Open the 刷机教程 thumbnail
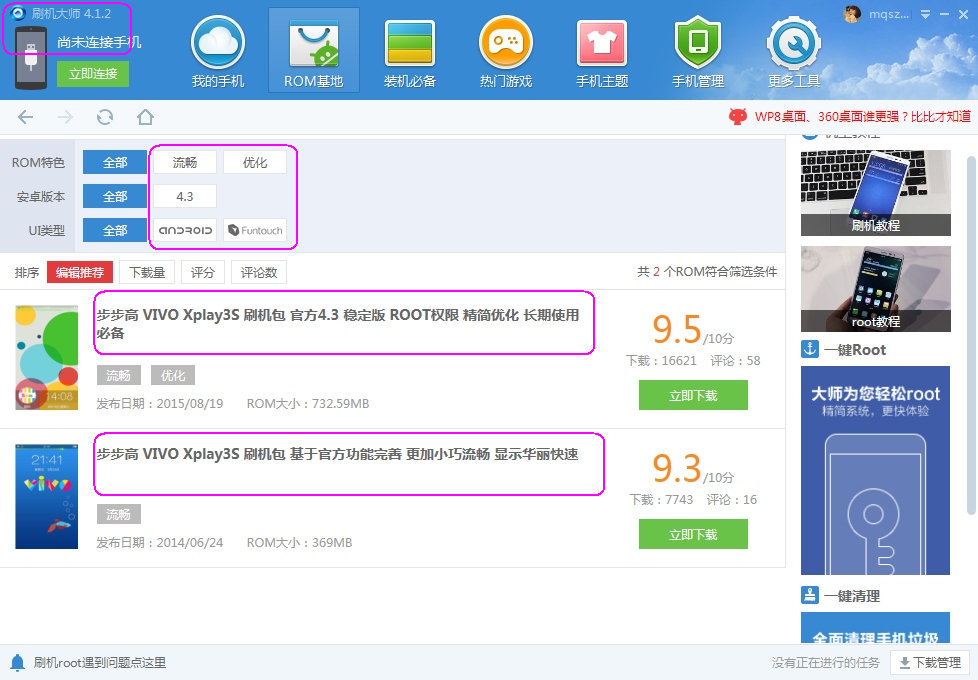The width and height of the screenshot is (978, 680). pyautogui.click(x=875, y=193)
